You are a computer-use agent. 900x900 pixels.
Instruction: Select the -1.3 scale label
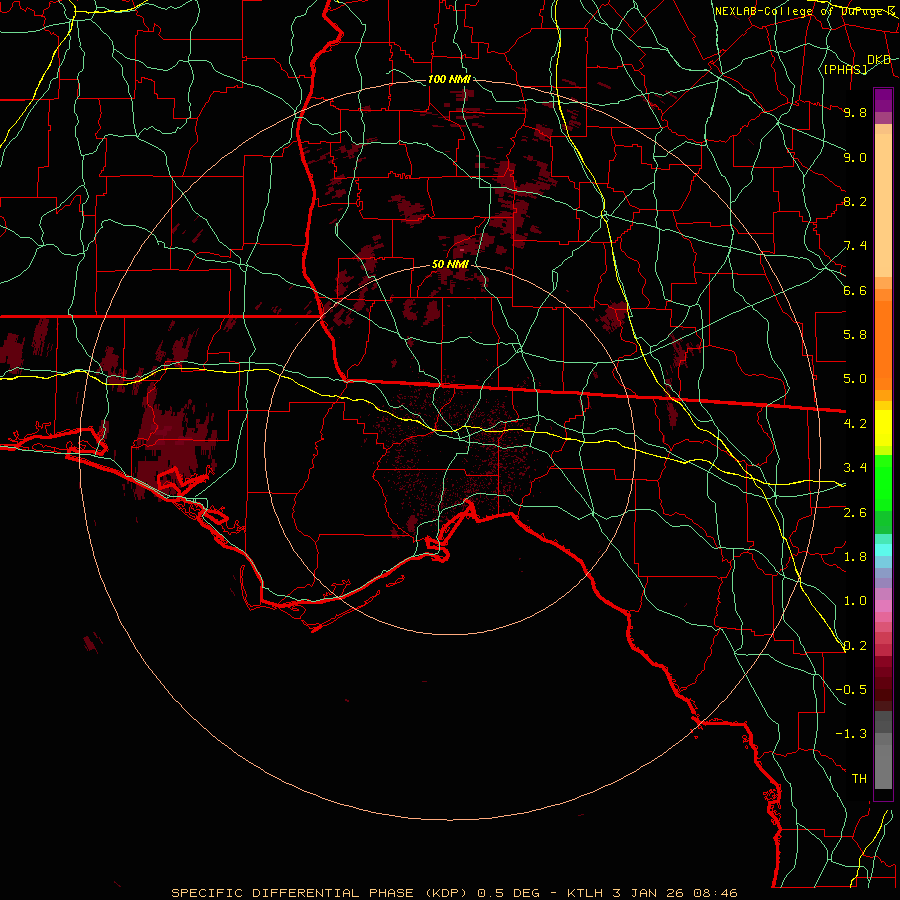click(851, 734)
